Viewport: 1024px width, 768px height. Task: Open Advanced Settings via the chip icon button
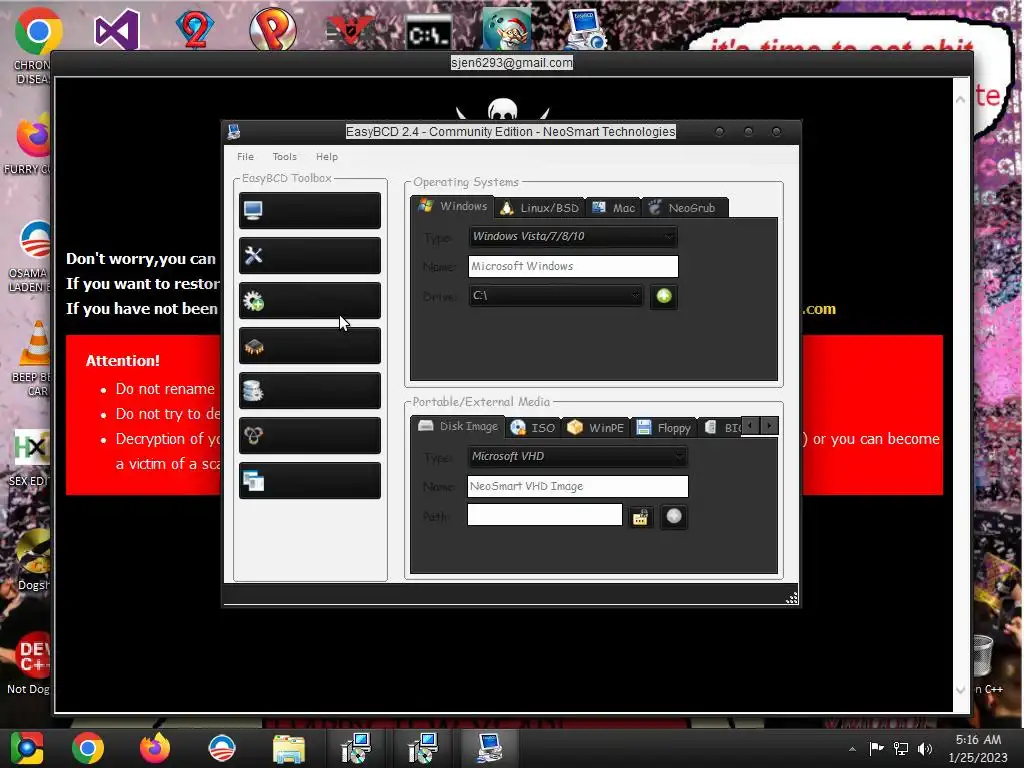(x=310, y=345)
